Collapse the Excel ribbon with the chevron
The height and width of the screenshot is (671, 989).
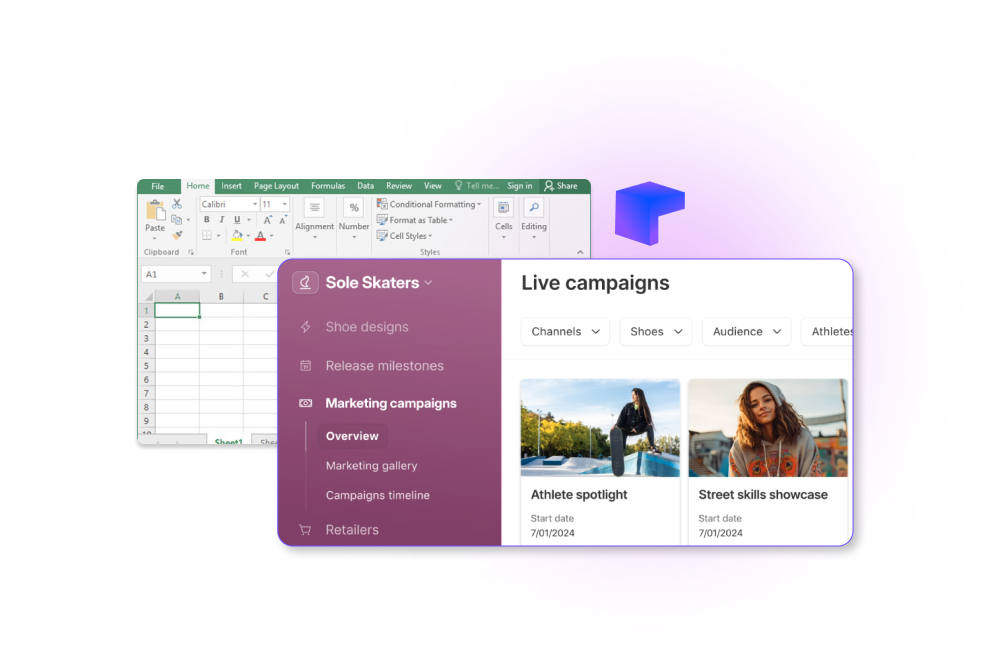coord(580,252)
